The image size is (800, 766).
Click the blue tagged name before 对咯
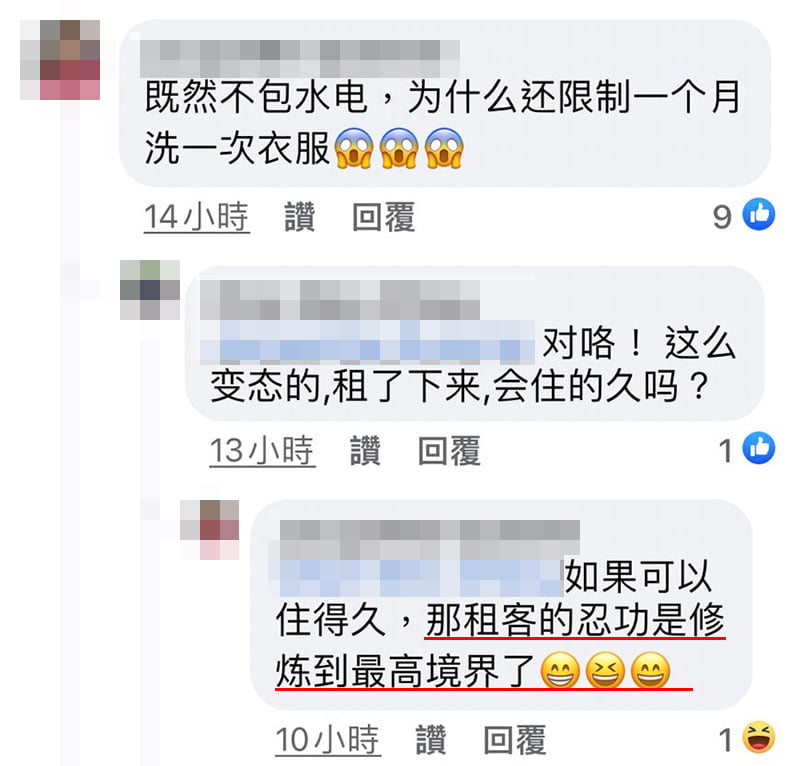(367, 342)
